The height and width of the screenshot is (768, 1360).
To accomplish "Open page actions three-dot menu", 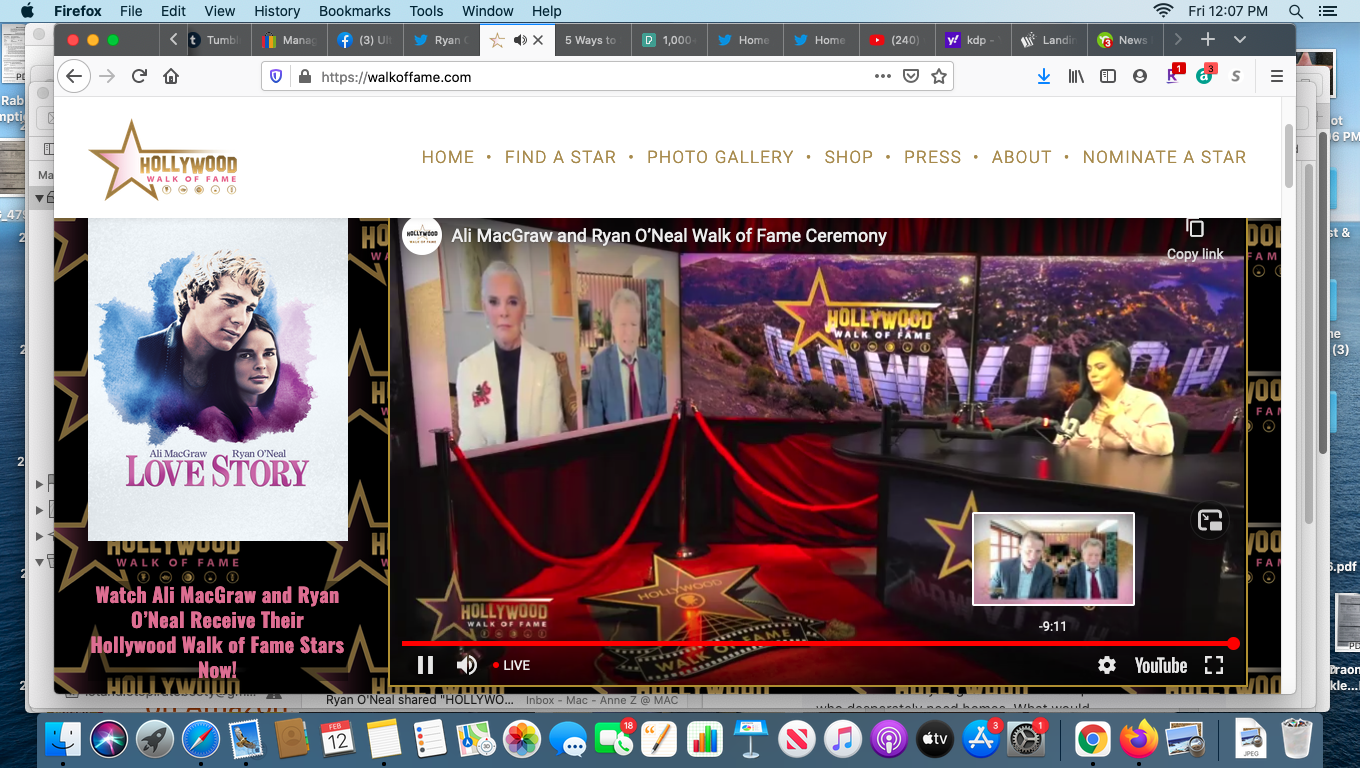I will (882, 76).
